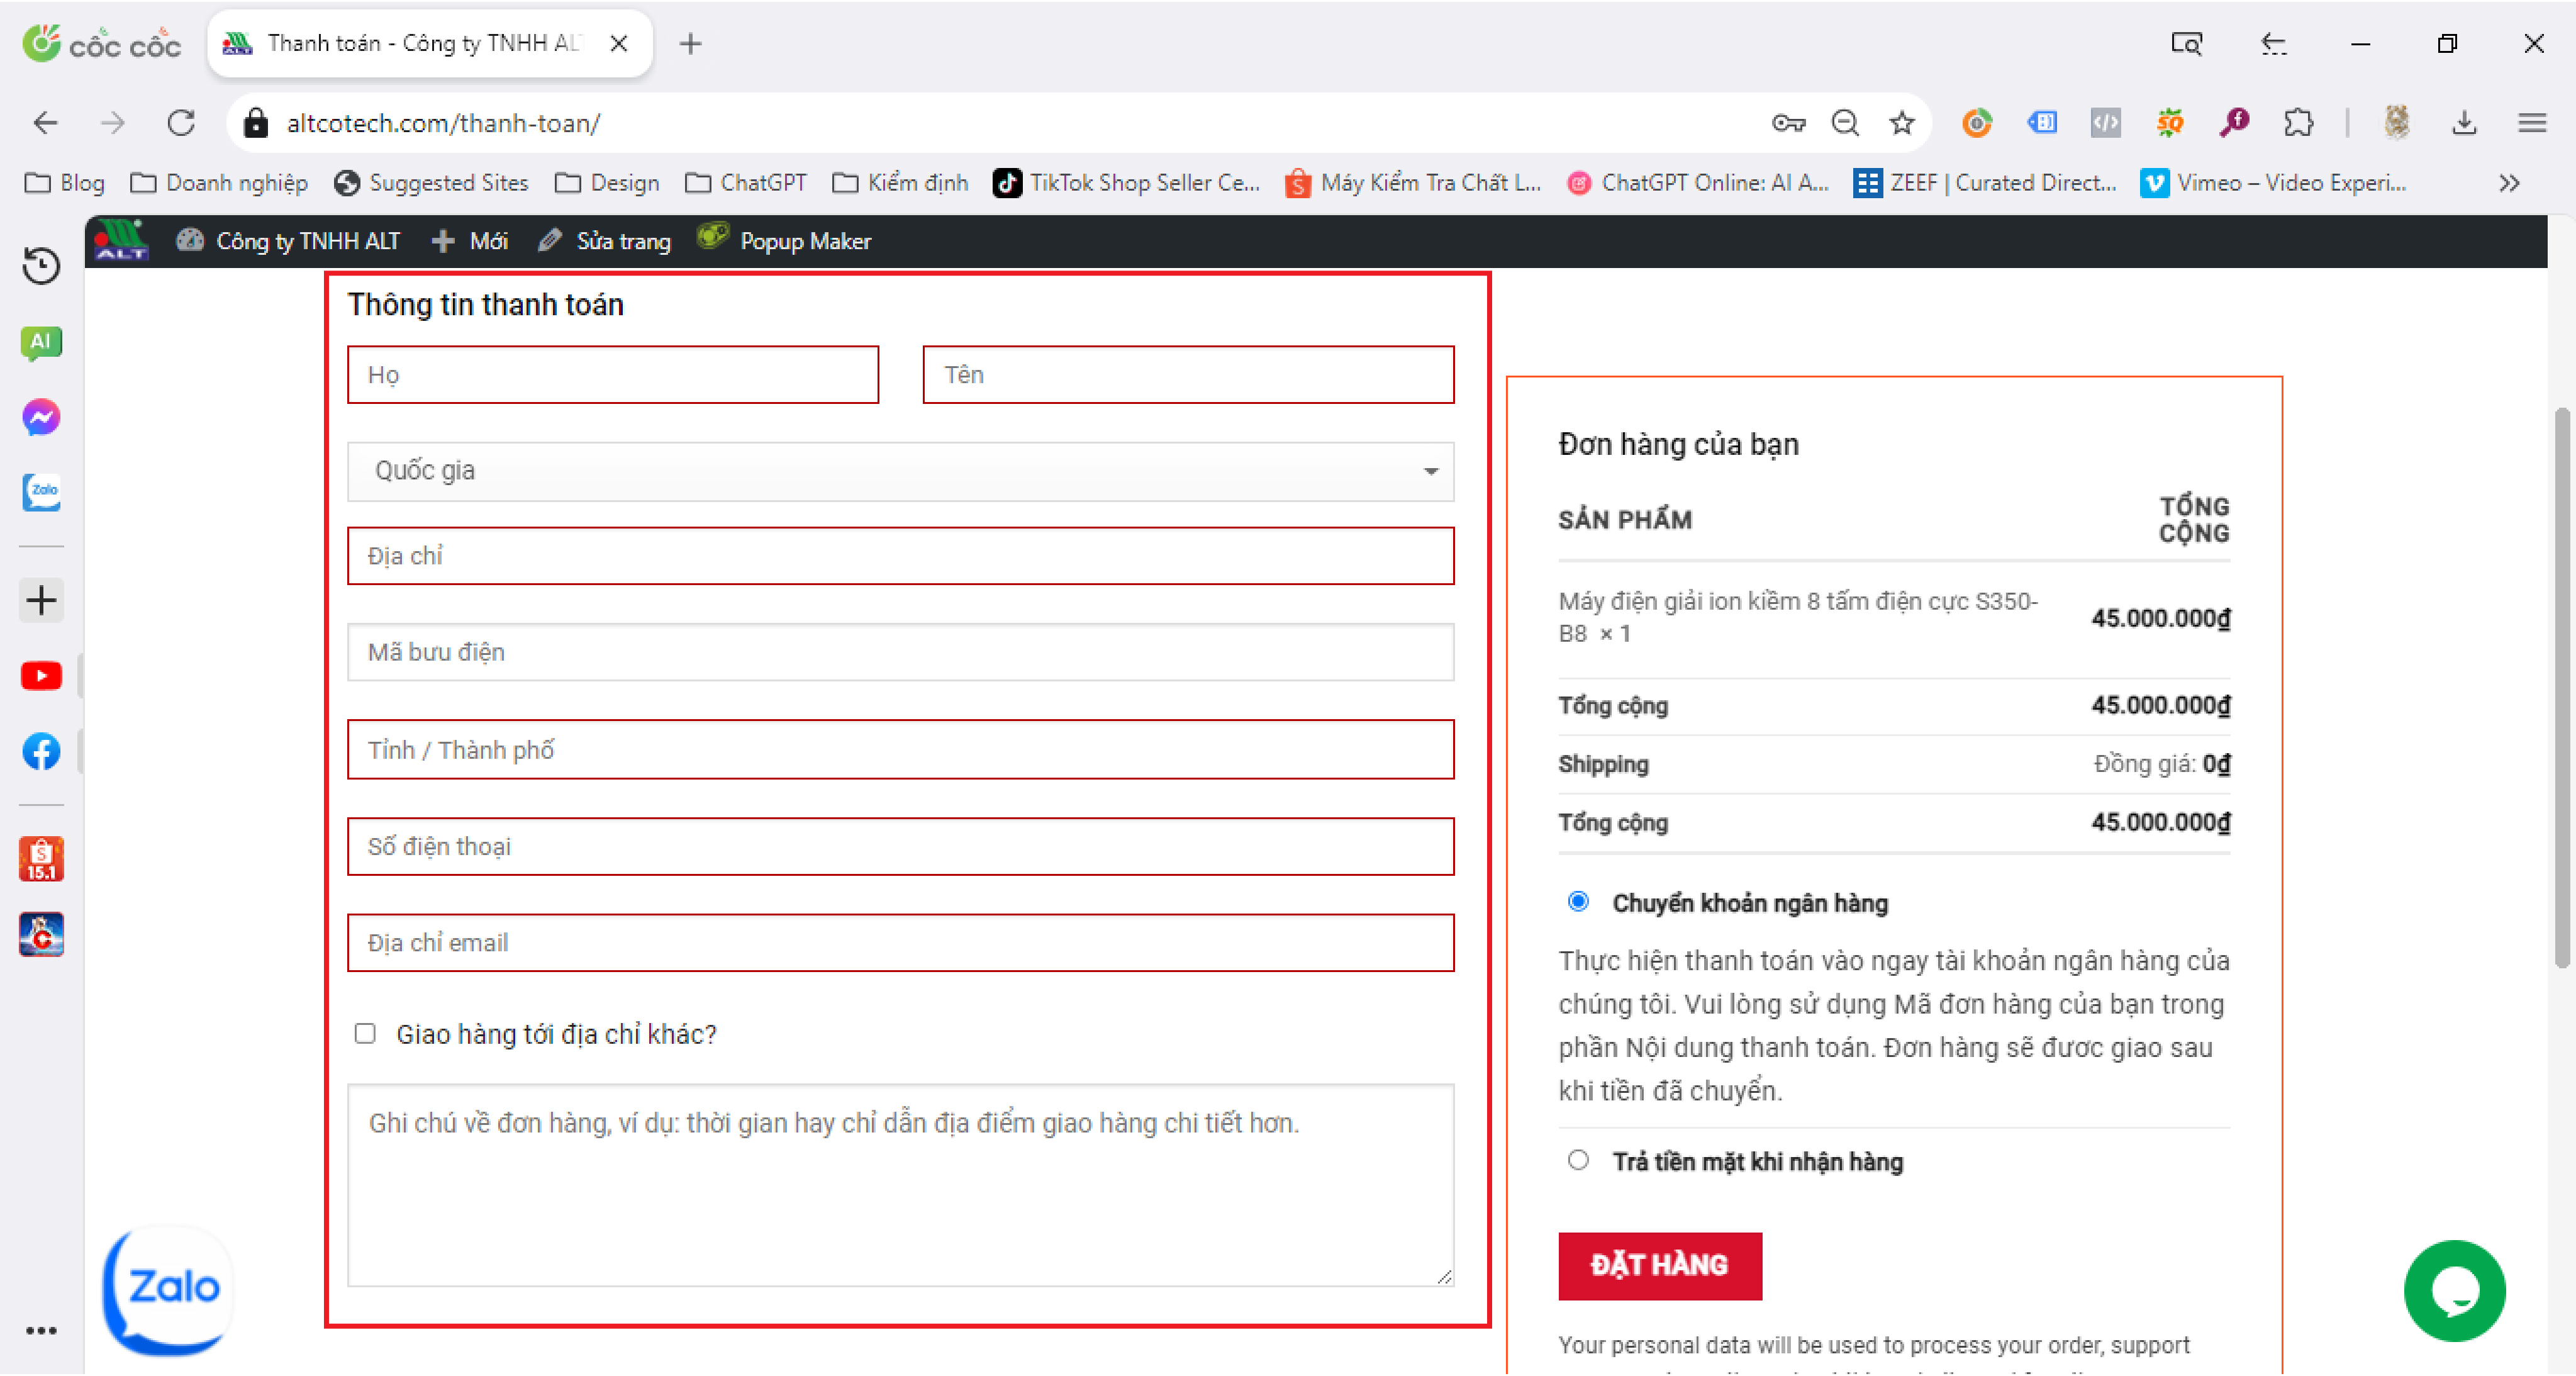Open the sidebar history icon
Screen dimensions: 2576x1376
pos(41,266)
